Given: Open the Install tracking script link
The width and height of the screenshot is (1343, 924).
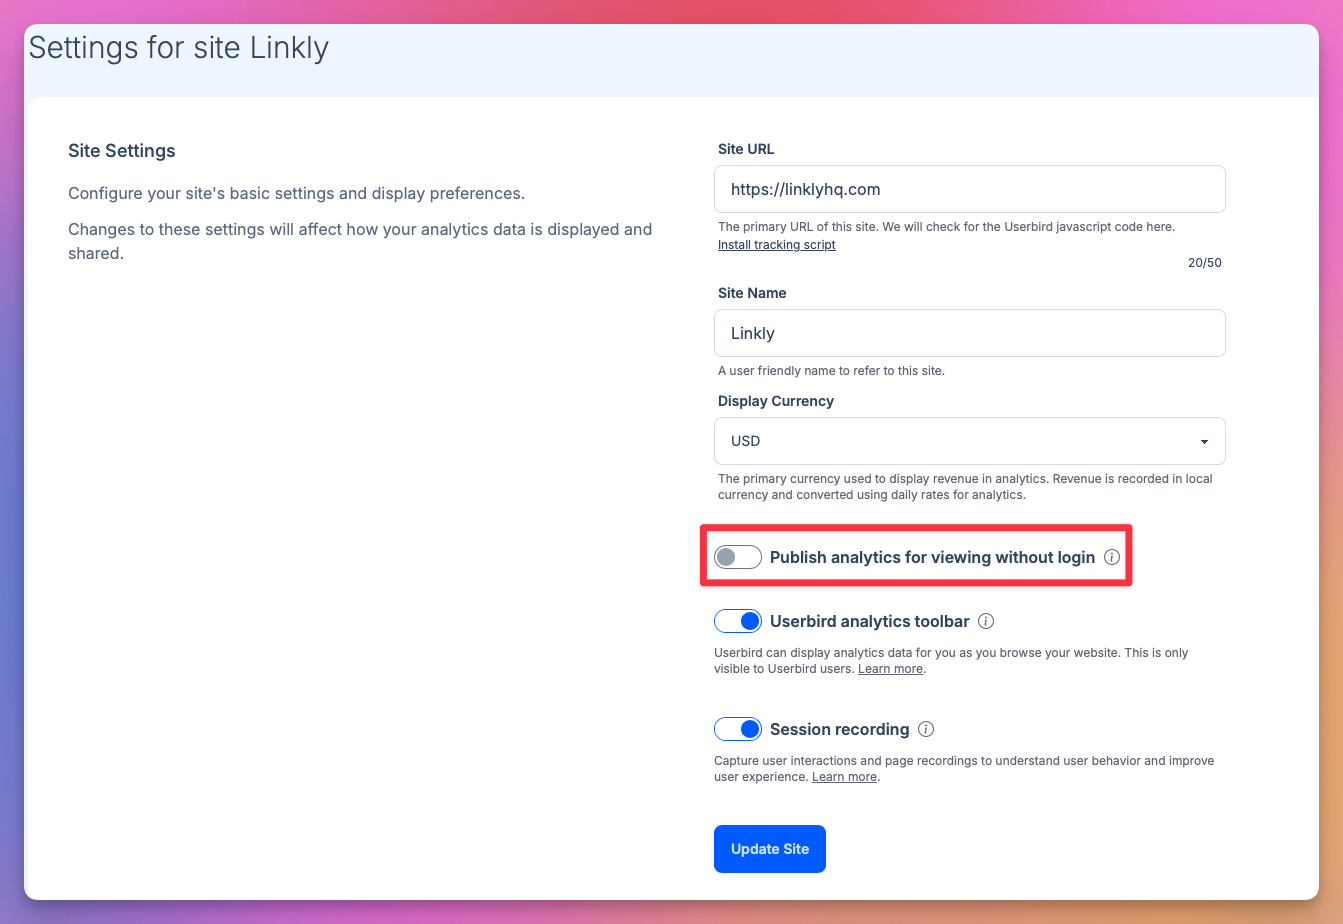Looking at the screenshot, I should pos(776,244).
